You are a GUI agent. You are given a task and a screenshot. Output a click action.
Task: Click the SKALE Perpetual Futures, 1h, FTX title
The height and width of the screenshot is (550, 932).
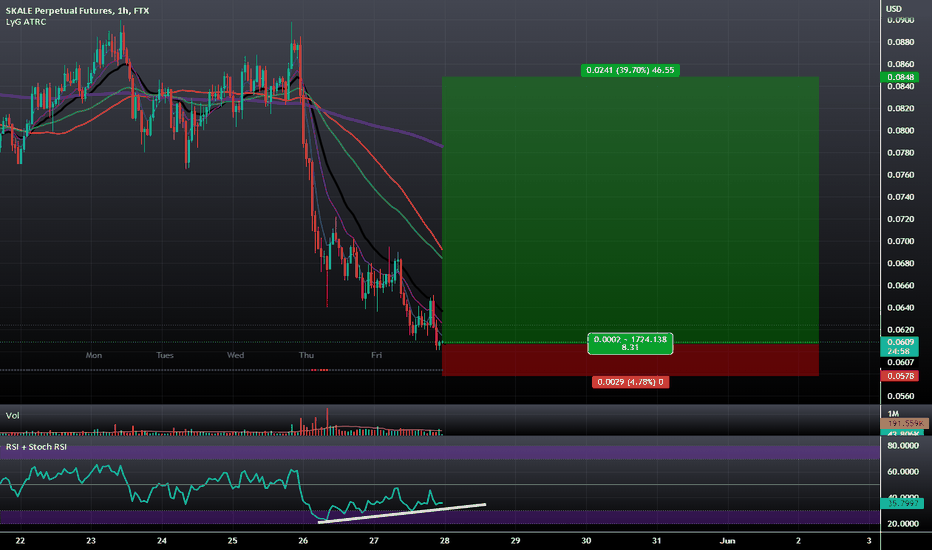[77, 11]
